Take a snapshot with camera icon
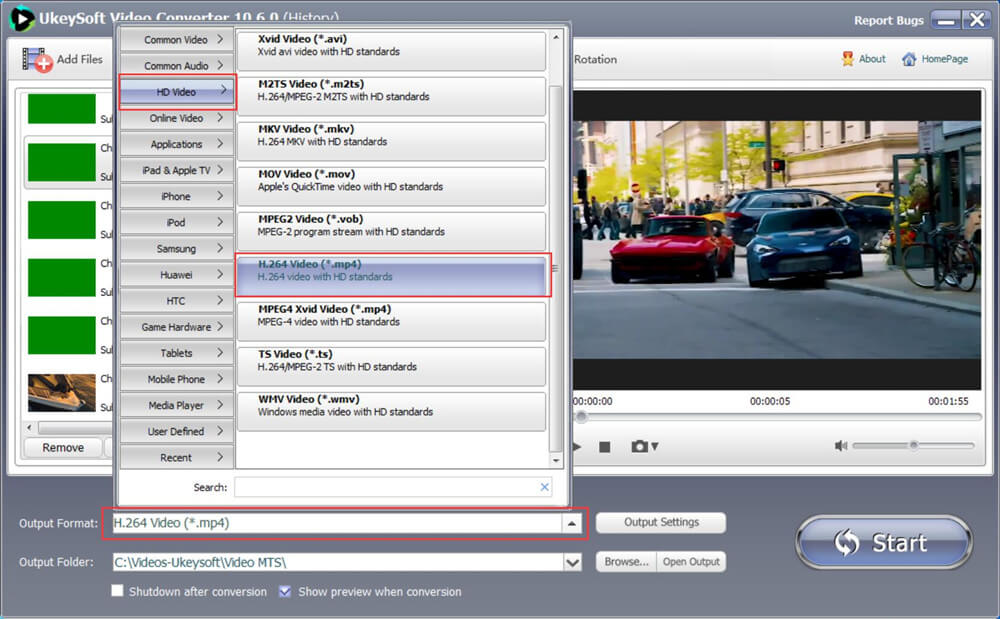The height and width of the screenshot is (619, 1000). (x=639, y=446)
